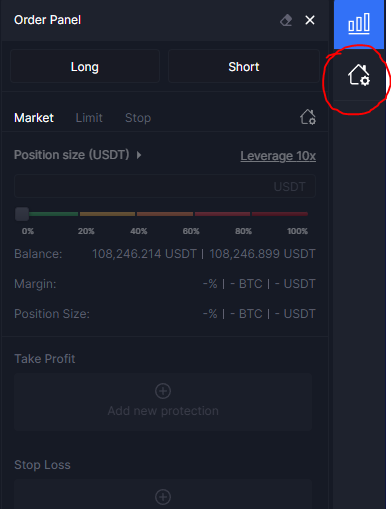Image resolution: width=391 pixels, height=509 pixels.
Task: Open house-gear settings icon beside order tabs
Action: pos(308,117)
